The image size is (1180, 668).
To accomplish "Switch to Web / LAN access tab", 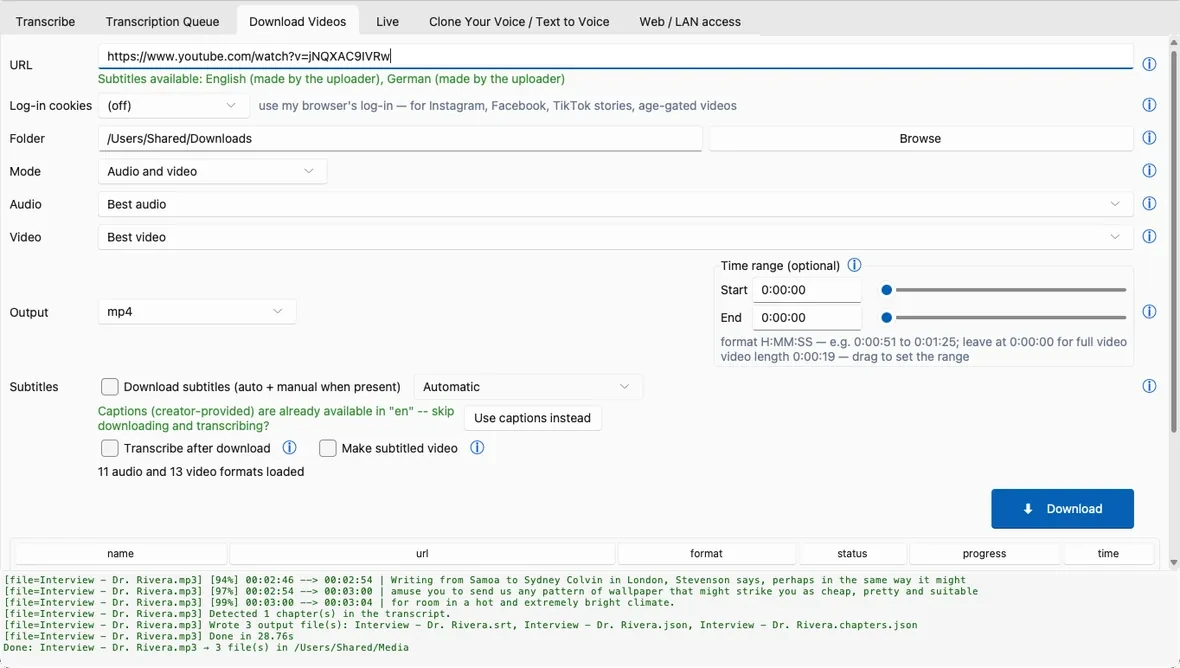I will click(690, 21).
